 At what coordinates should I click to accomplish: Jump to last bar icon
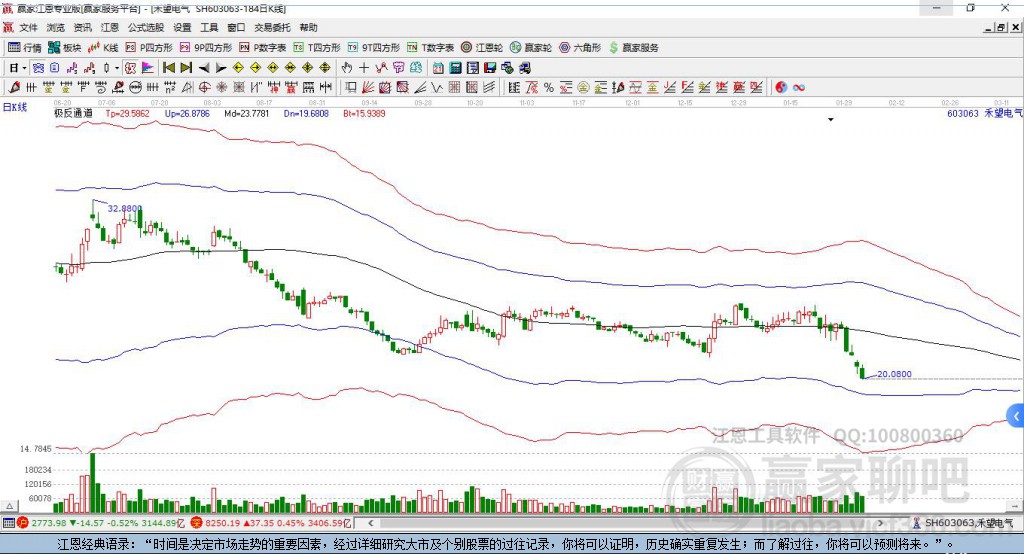pos(186,68)
